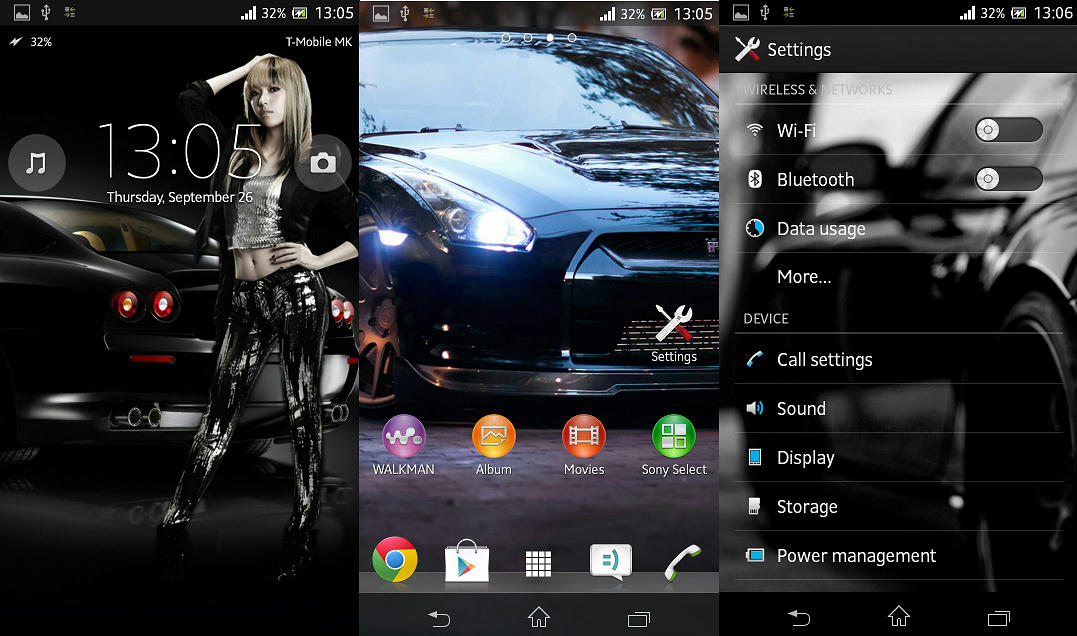
Task: Open Display settings
Action: 898,457
